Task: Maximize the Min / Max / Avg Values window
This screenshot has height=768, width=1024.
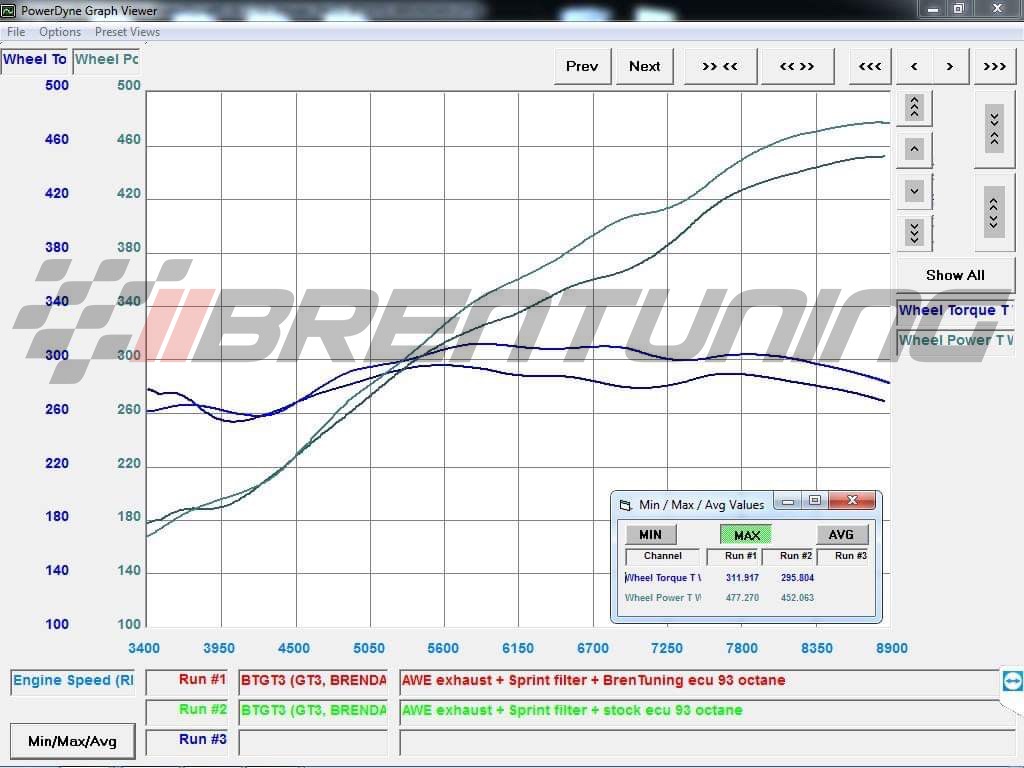Action: pos(815,501)
